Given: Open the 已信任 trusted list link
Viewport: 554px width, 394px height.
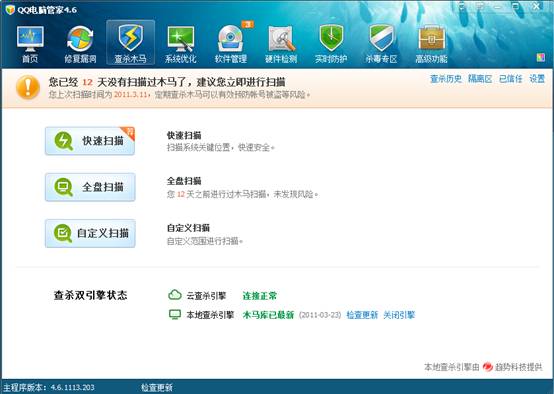Looking at the screenshot, I should click(x=511, y=79).
